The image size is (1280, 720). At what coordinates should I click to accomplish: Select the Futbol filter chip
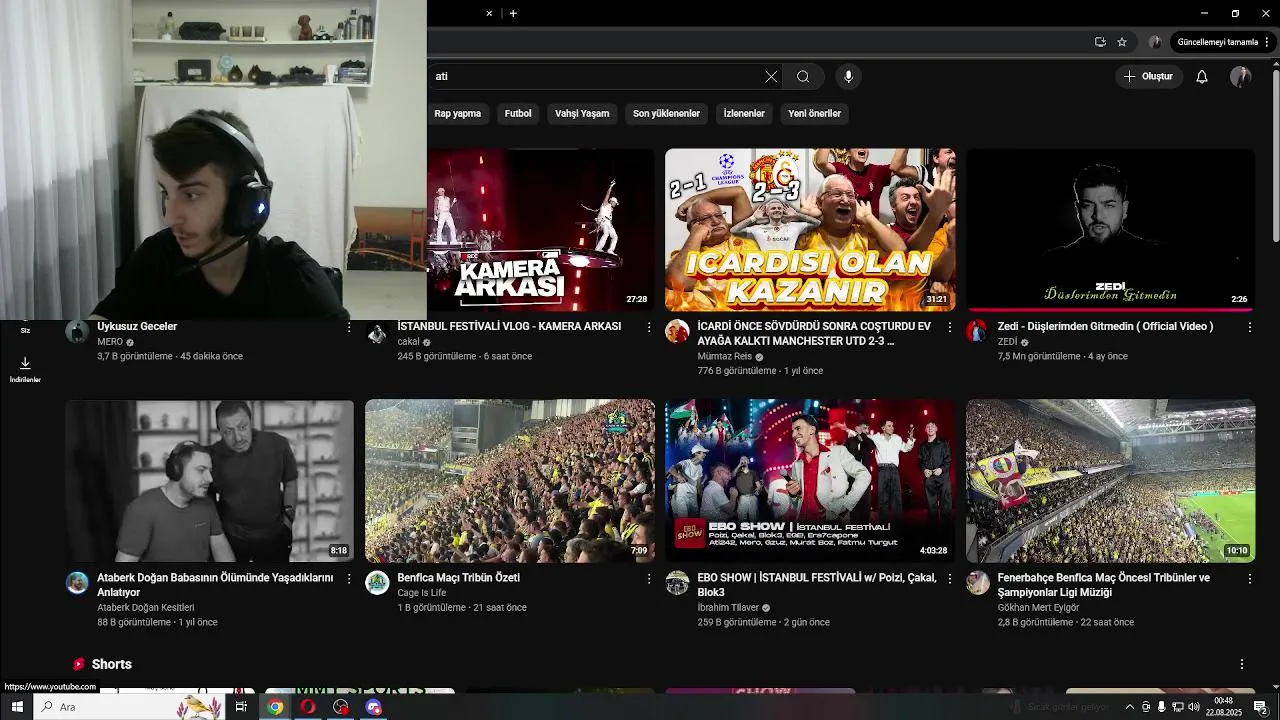[518, 113]
